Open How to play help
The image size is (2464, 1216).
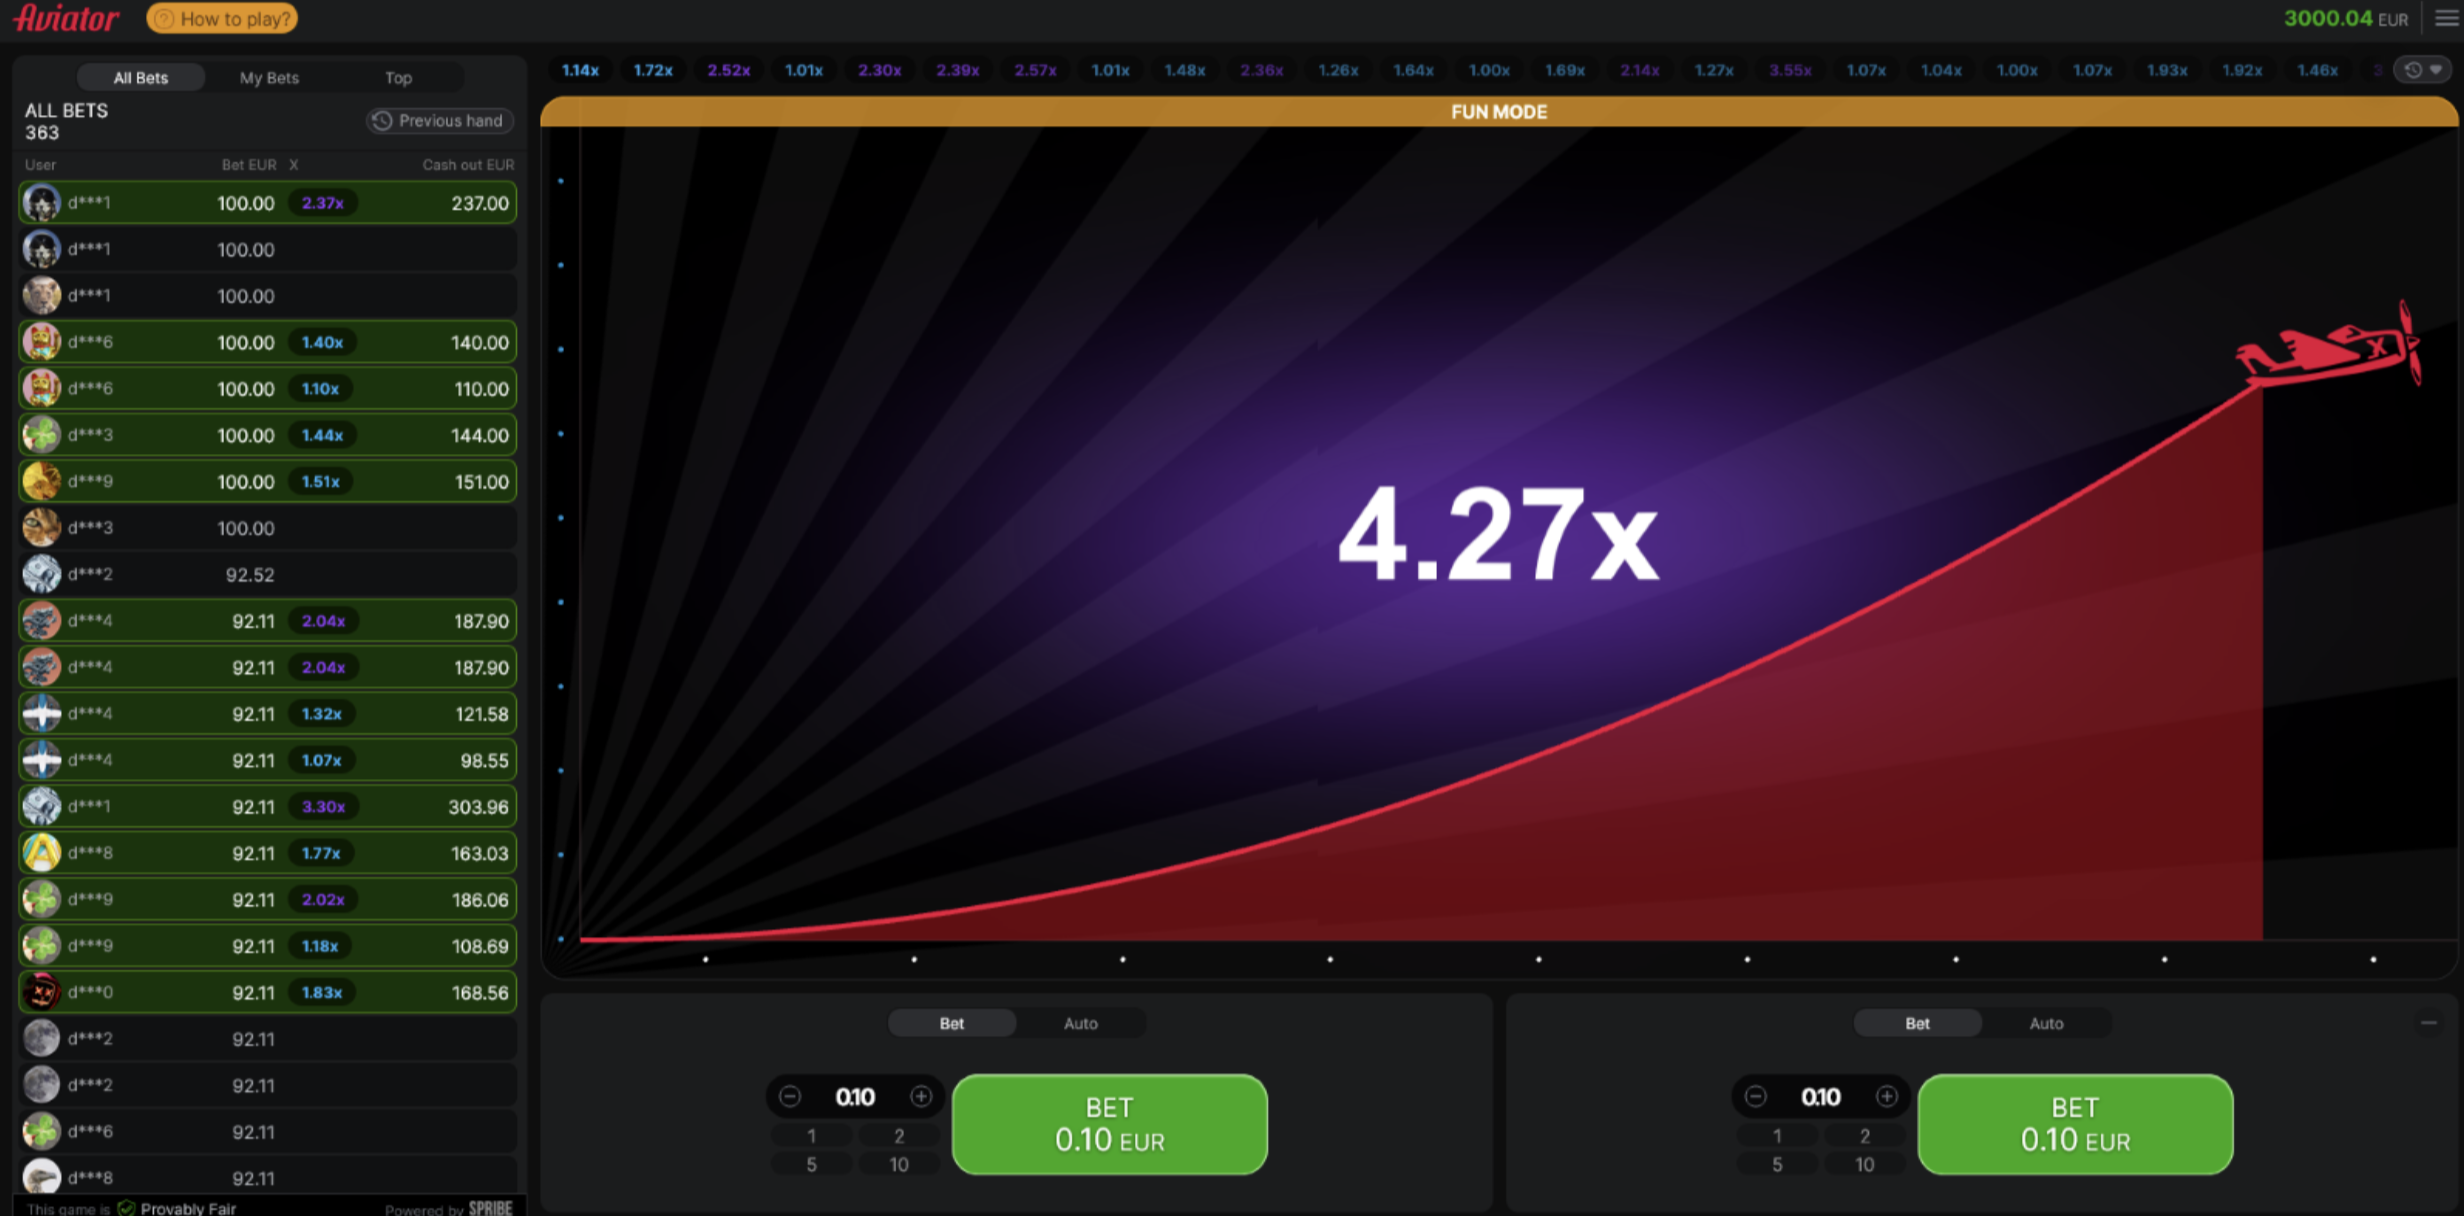(222, 18)
